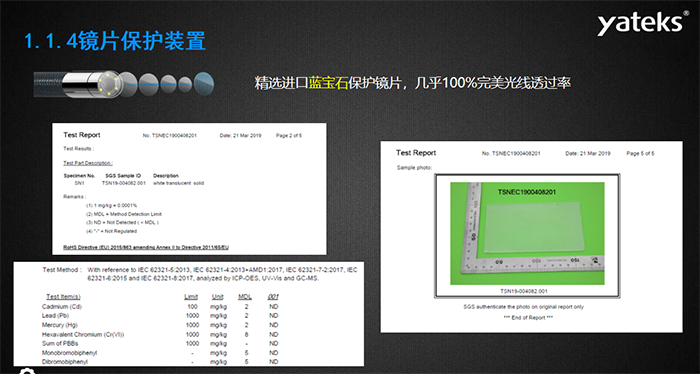Click 'Test Results :' label
Screen dimensions: 700x374
[79, 149]
